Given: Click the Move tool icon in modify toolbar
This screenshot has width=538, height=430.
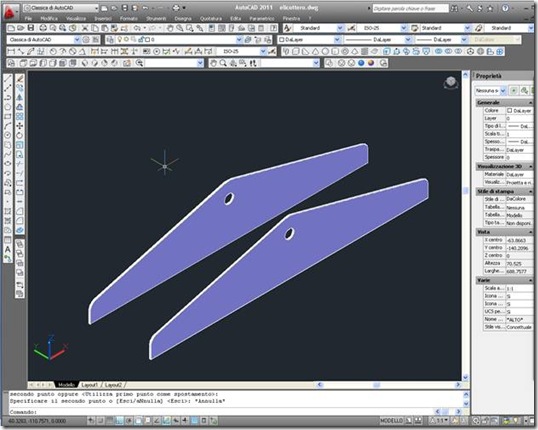Looking at the screenshot, I should 20,126.
